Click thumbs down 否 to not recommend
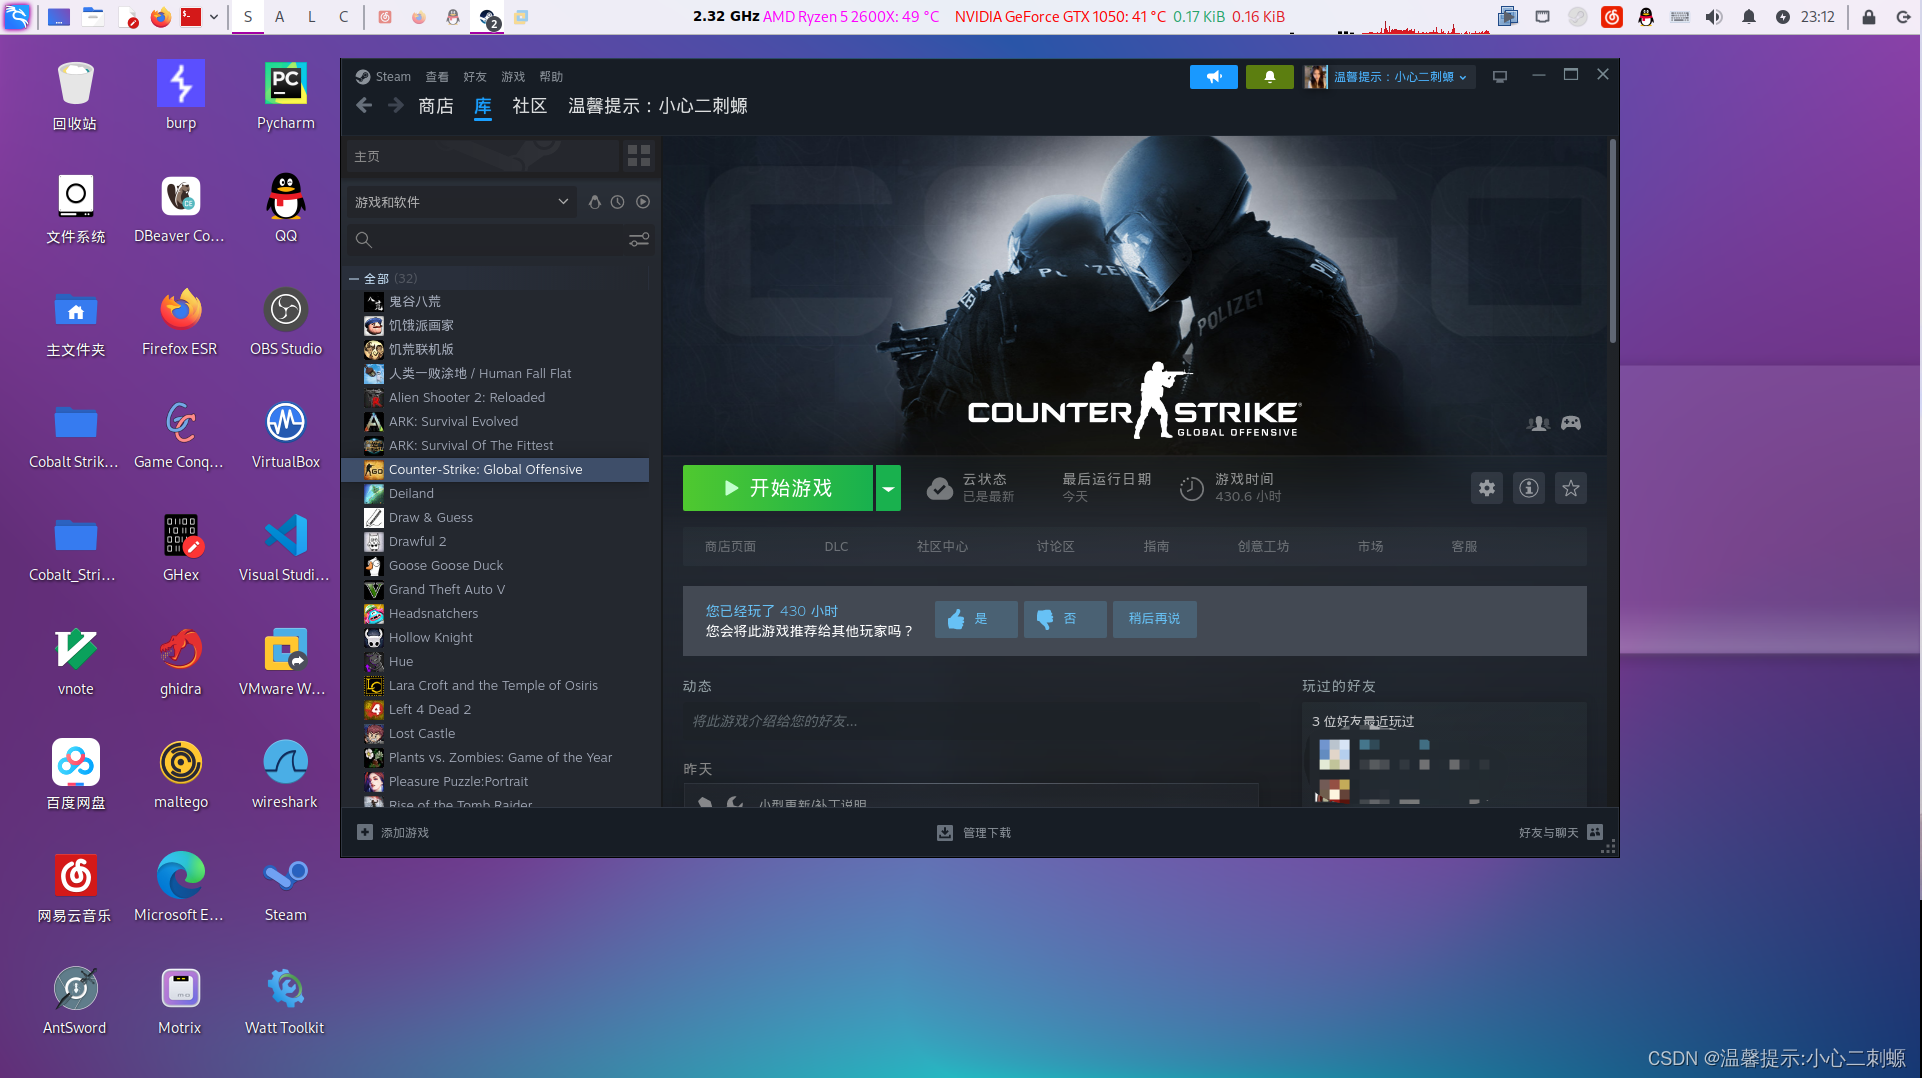The width and height of the screenshot is (1922, 1078). coord(1064,619)
